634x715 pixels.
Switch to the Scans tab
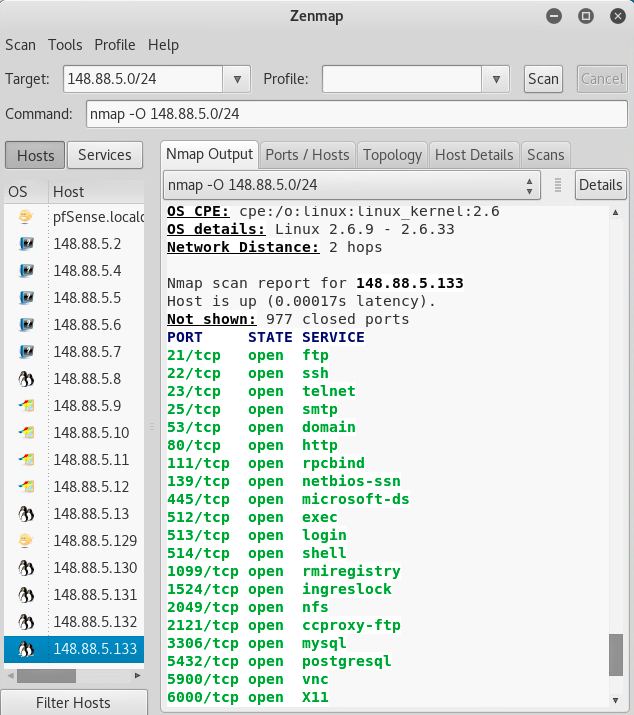[x=546, y=155]
